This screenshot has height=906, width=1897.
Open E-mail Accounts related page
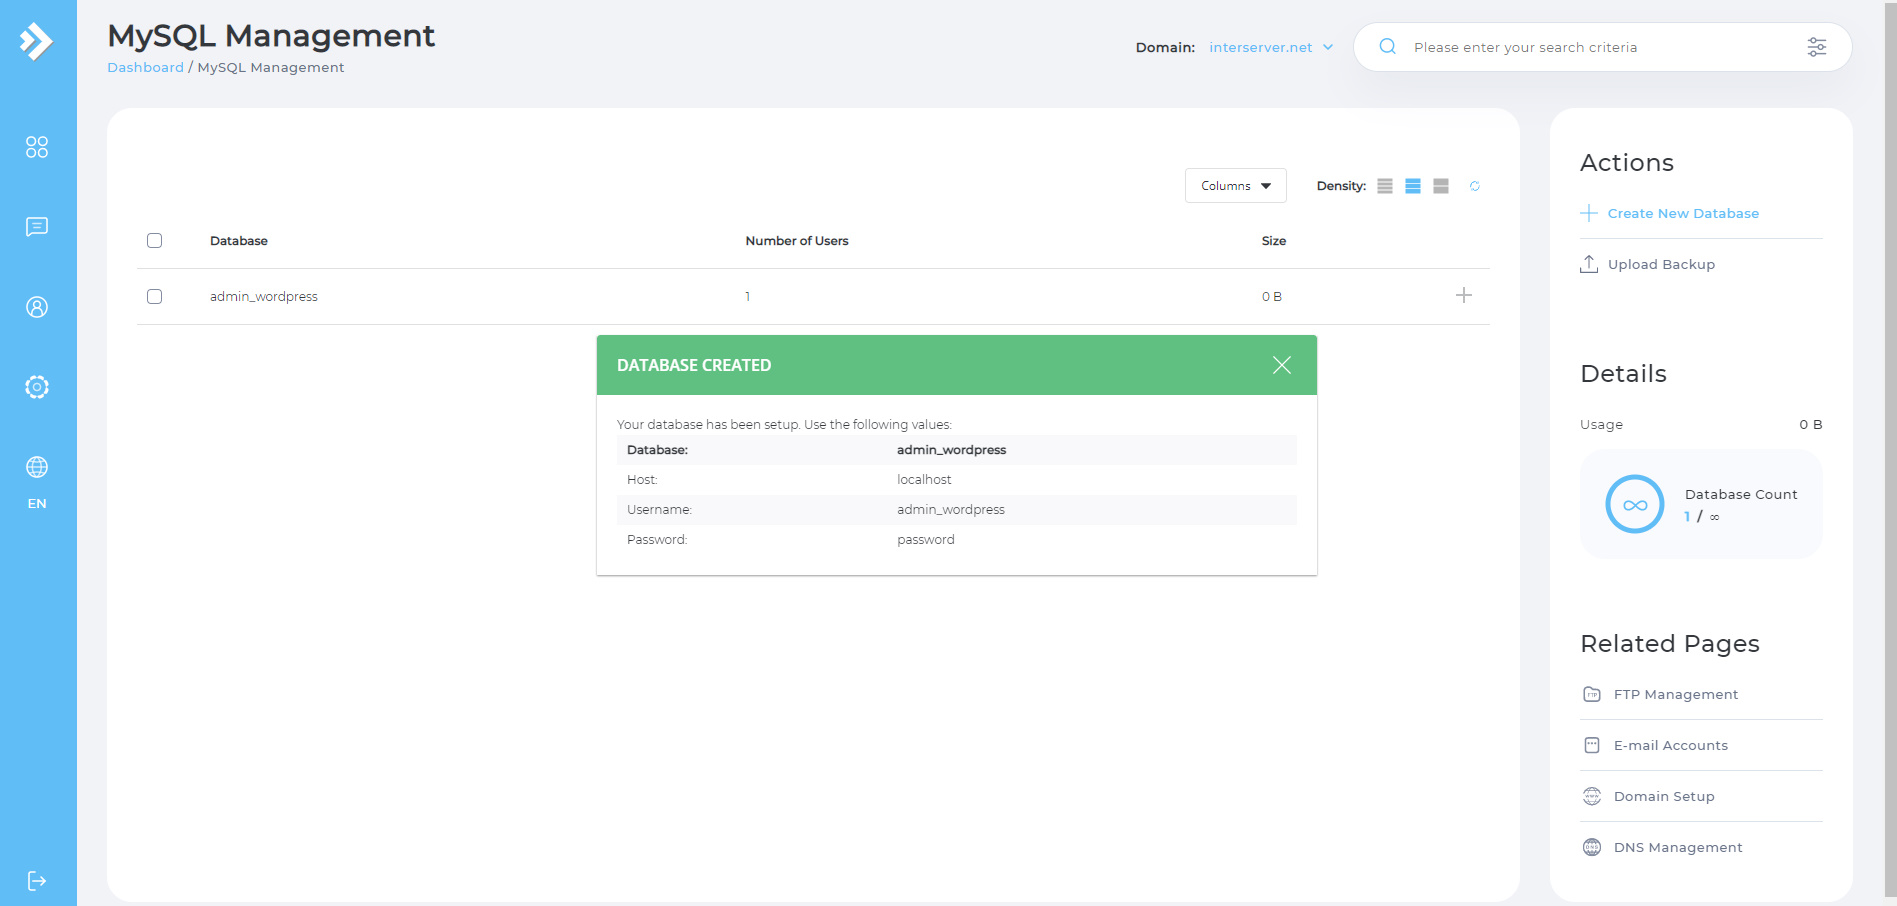point(1670,745)
